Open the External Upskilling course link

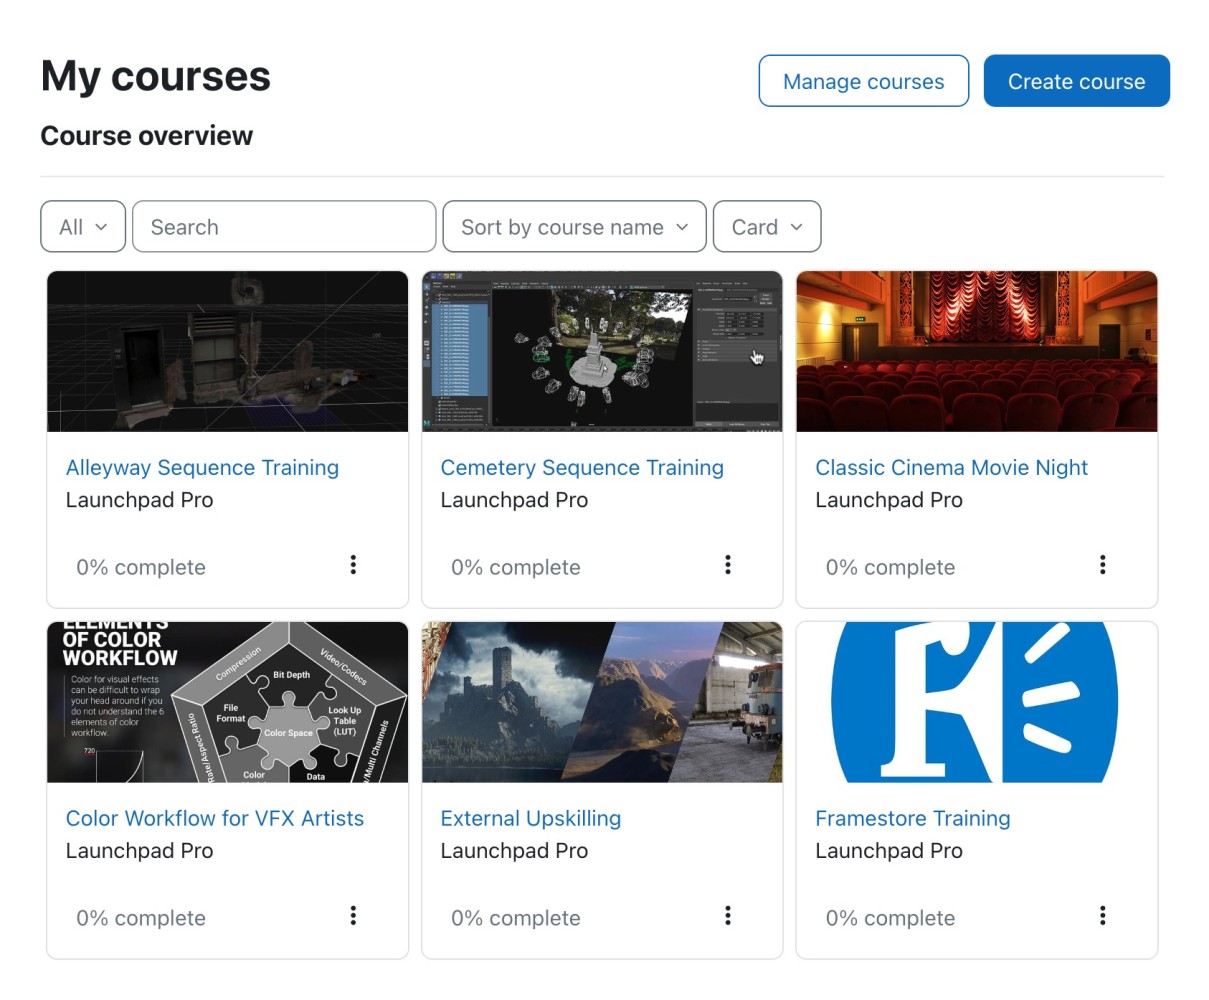pos(531,819)
